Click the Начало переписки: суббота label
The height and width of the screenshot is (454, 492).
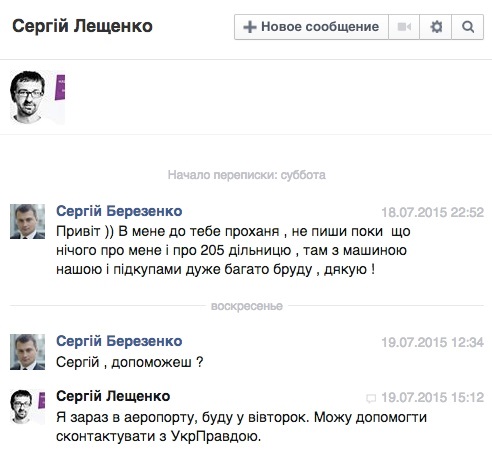click(x=247, y=175)
